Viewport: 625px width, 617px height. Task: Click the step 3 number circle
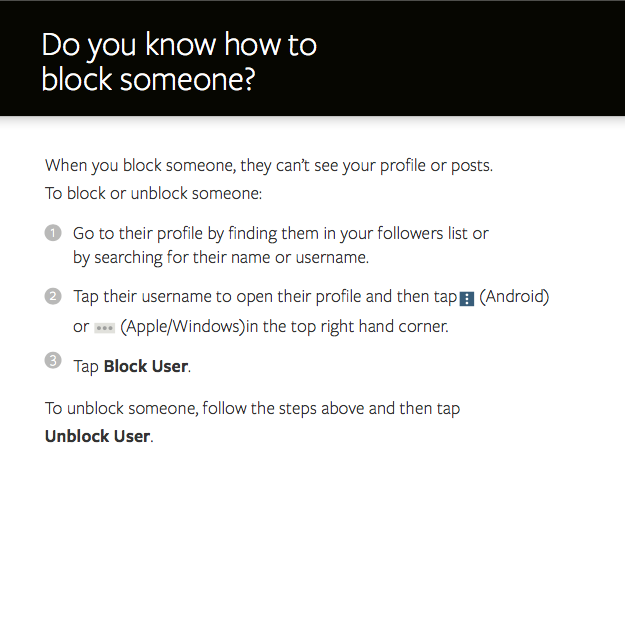(x=53, y=361)
